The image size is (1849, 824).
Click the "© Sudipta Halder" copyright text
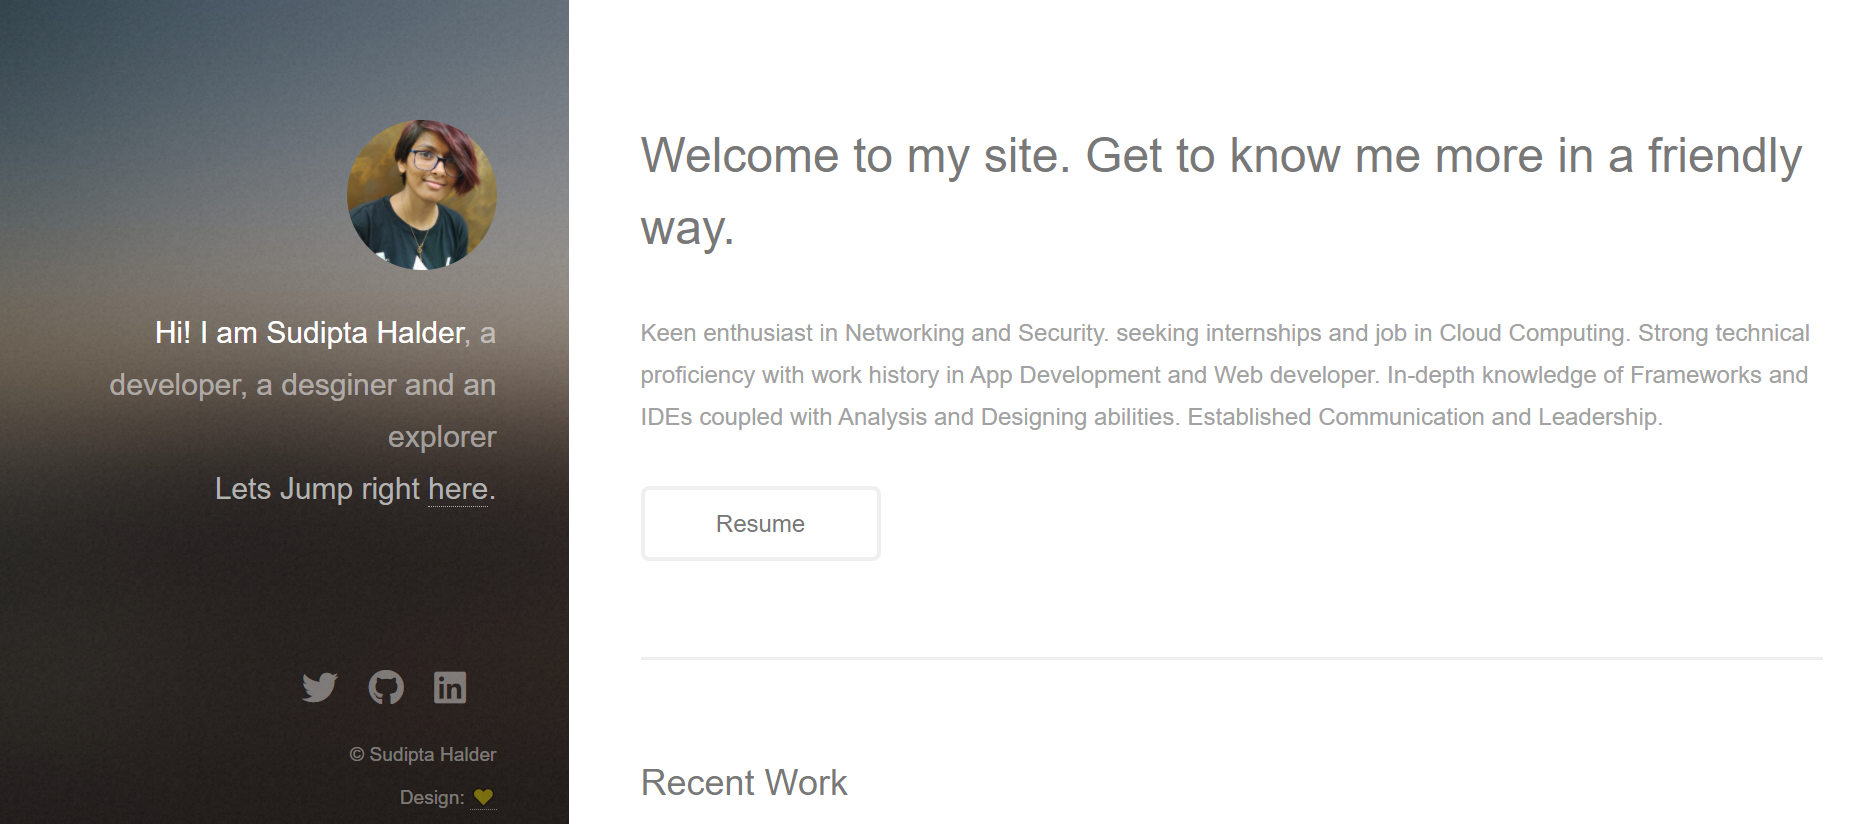(422, 754)
